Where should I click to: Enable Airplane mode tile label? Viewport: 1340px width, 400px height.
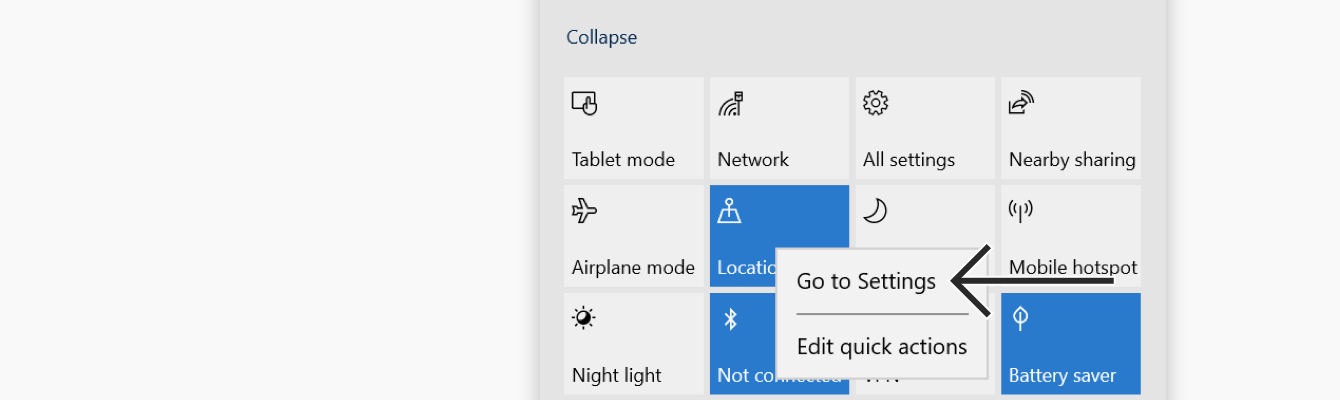pos(633,267)
